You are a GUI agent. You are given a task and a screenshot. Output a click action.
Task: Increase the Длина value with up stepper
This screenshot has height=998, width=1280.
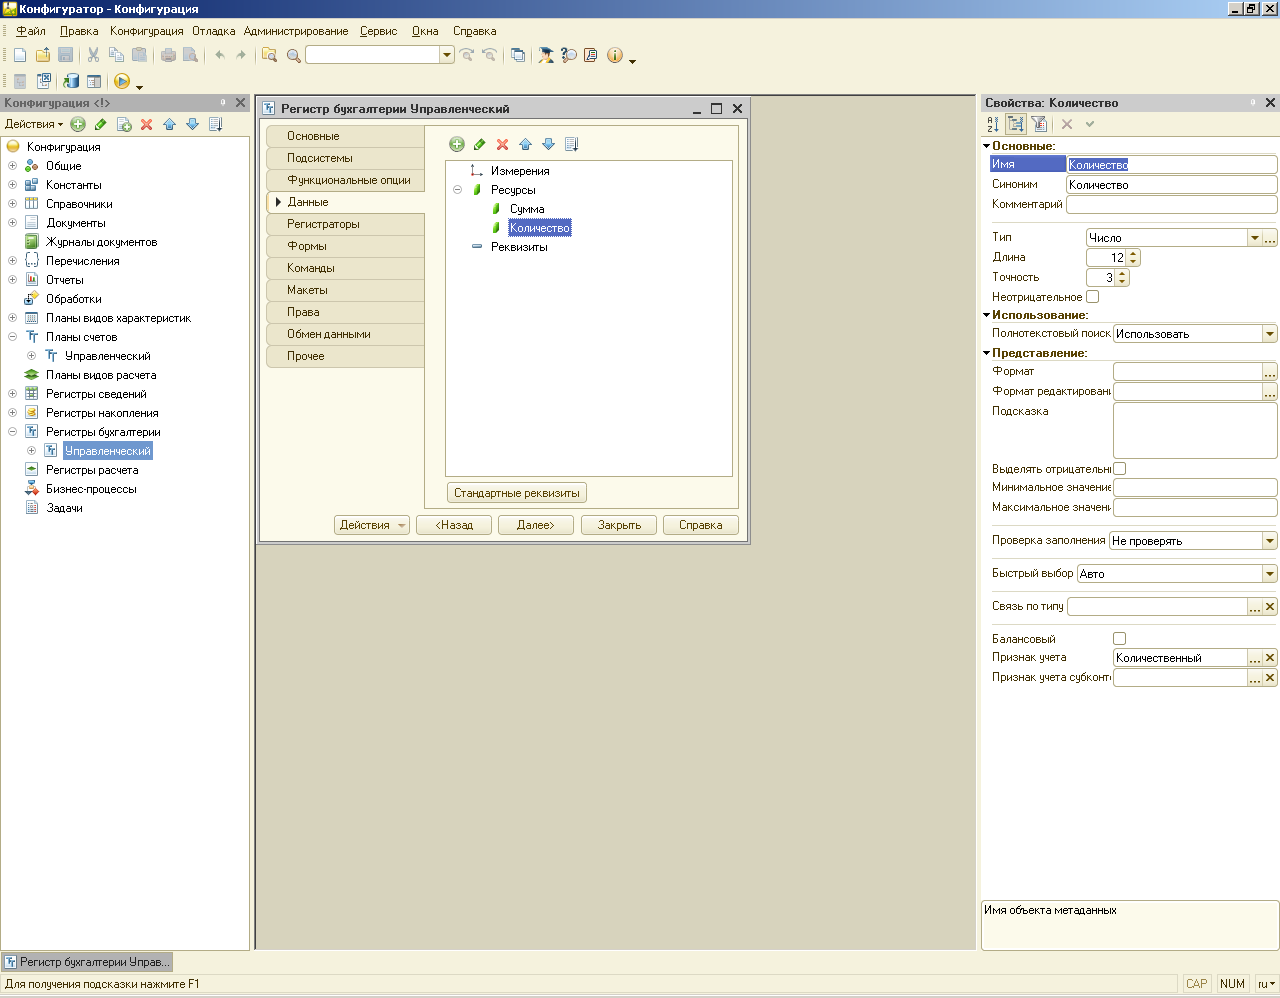(1133, 253)
